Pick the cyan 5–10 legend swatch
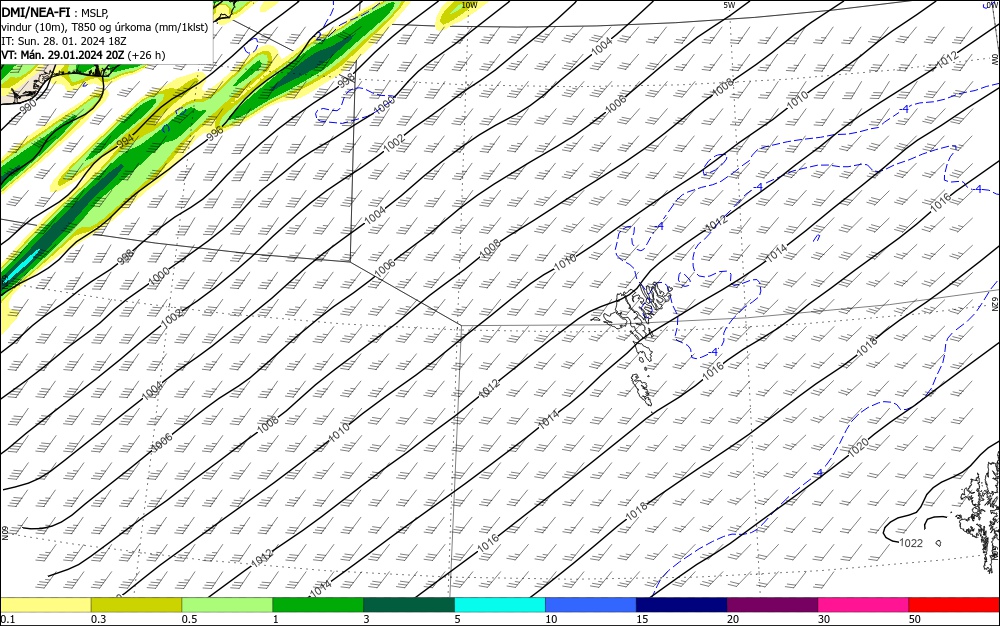Image resolution: width=1000 pixels, height=626 pixels. click(x=500, y=605)
